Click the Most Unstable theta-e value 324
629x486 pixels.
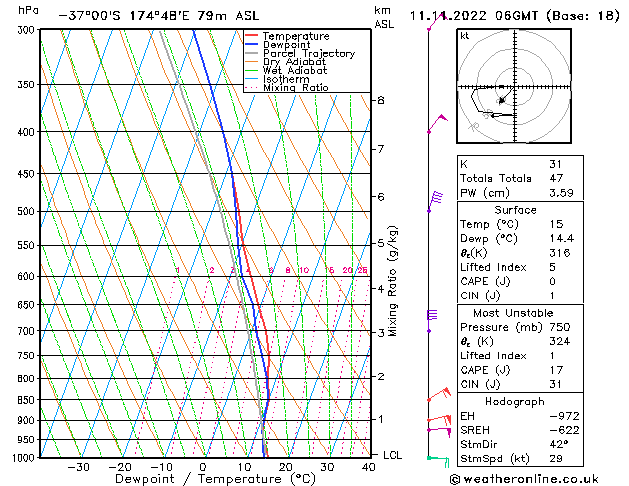tap(560, 341)
